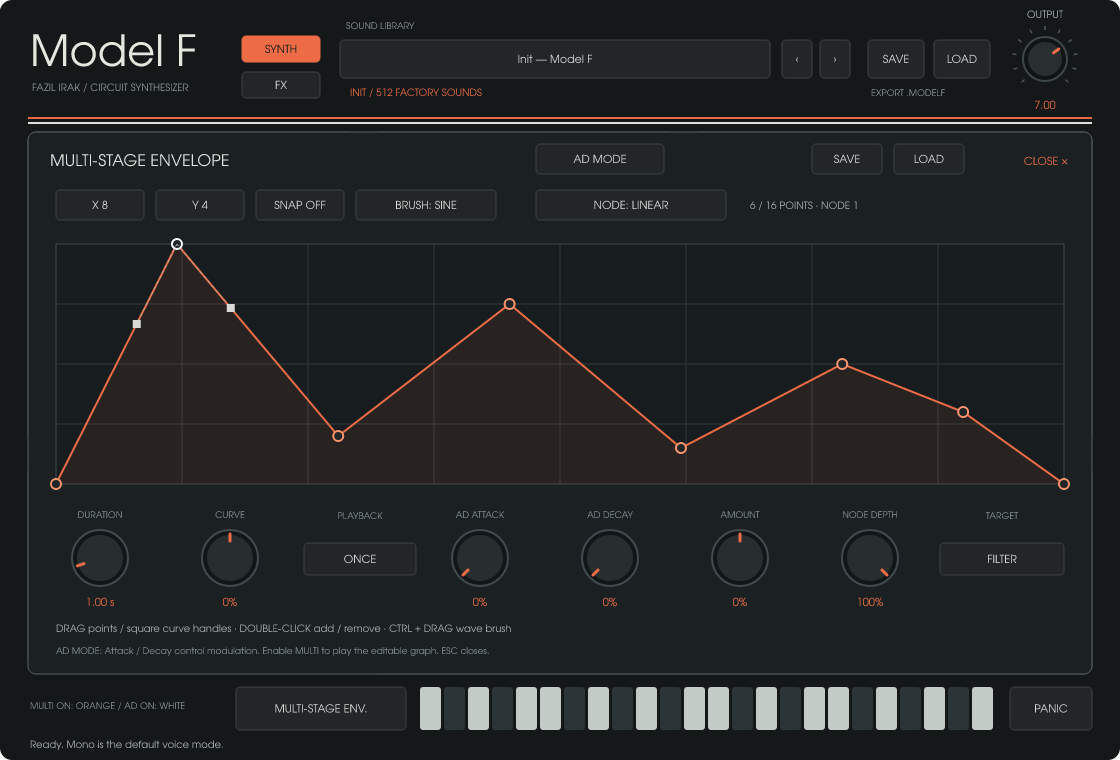Click the DURATION knob
The image size is (1120, 760).
[x=100, y=558]
